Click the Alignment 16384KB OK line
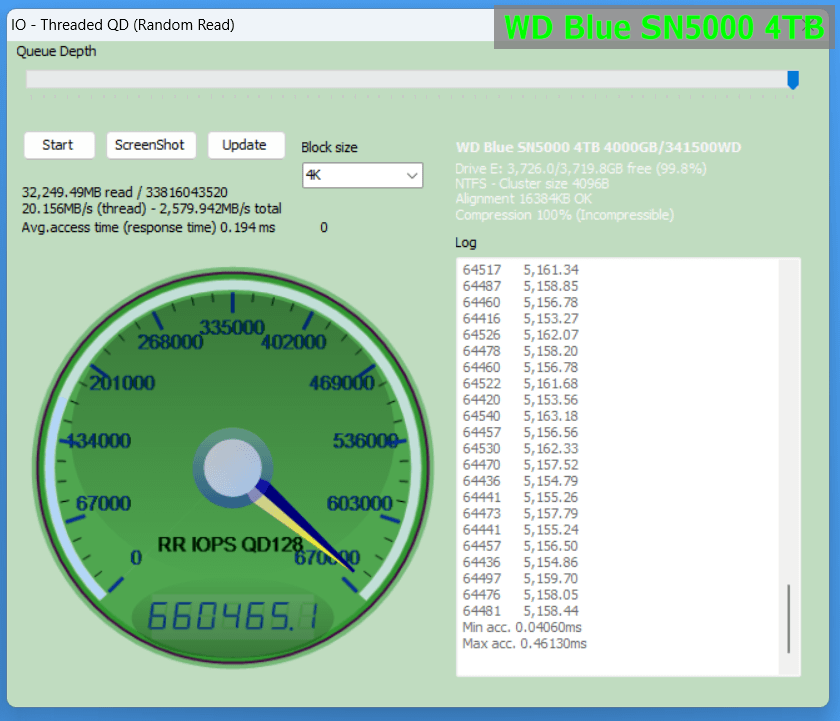The width and height of the screenshot is (840, 721). pyautogui.click(x=523, y=199)
